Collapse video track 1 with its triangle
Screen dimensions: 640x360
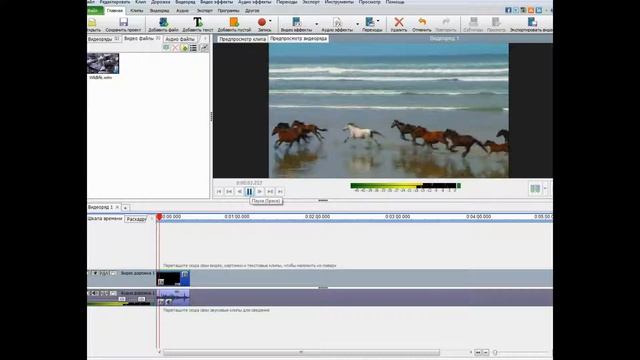[95, 273]
